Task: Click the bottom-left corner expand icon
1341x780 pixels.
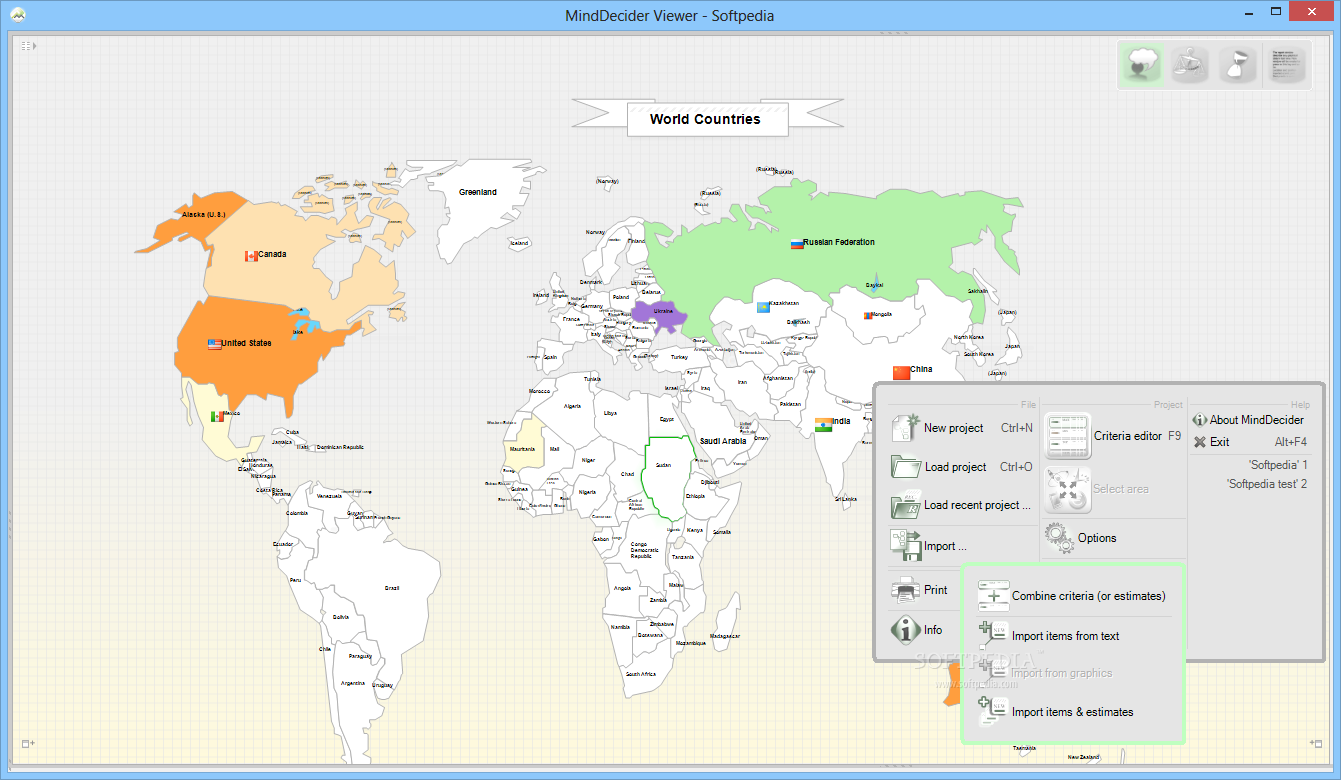Action: 27,744
